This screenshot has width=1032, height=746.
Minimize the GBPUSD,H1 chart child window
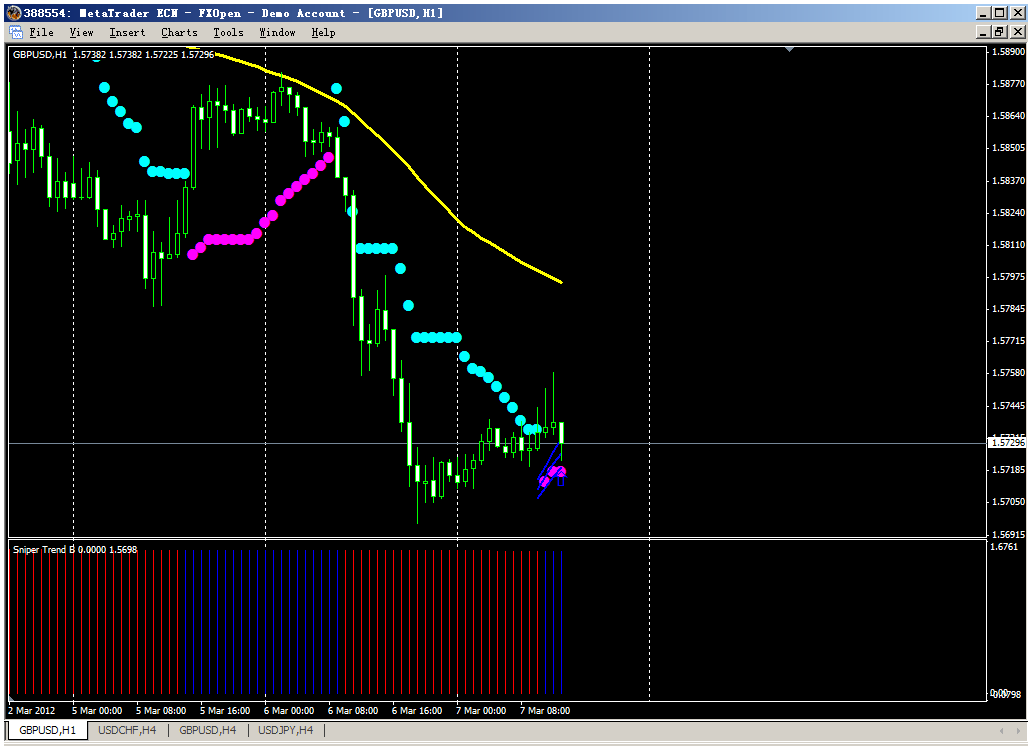click(x=983, y=32)
